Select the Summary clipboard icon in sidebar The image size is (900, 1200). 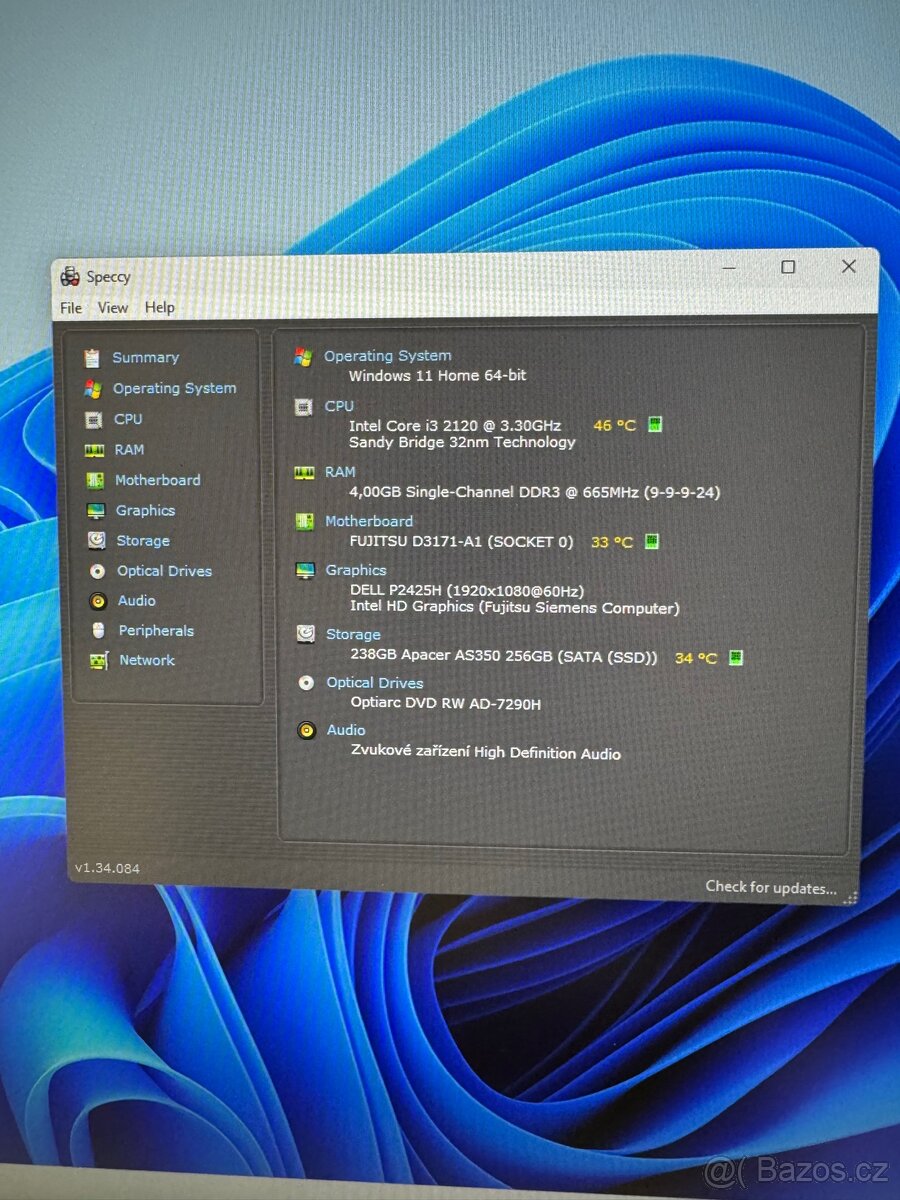[93, 358]
